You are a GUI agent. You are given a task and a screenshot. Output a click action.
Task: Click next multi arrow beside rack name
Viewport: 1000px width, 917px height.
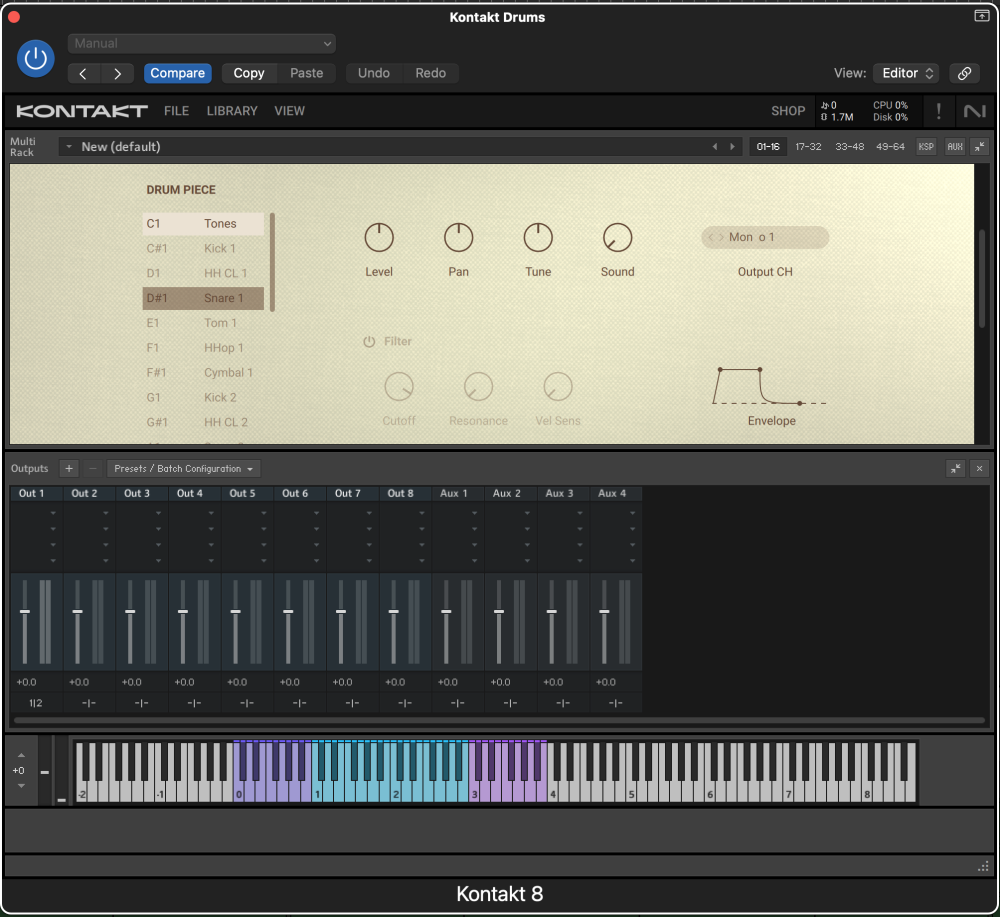coord(732,147)
